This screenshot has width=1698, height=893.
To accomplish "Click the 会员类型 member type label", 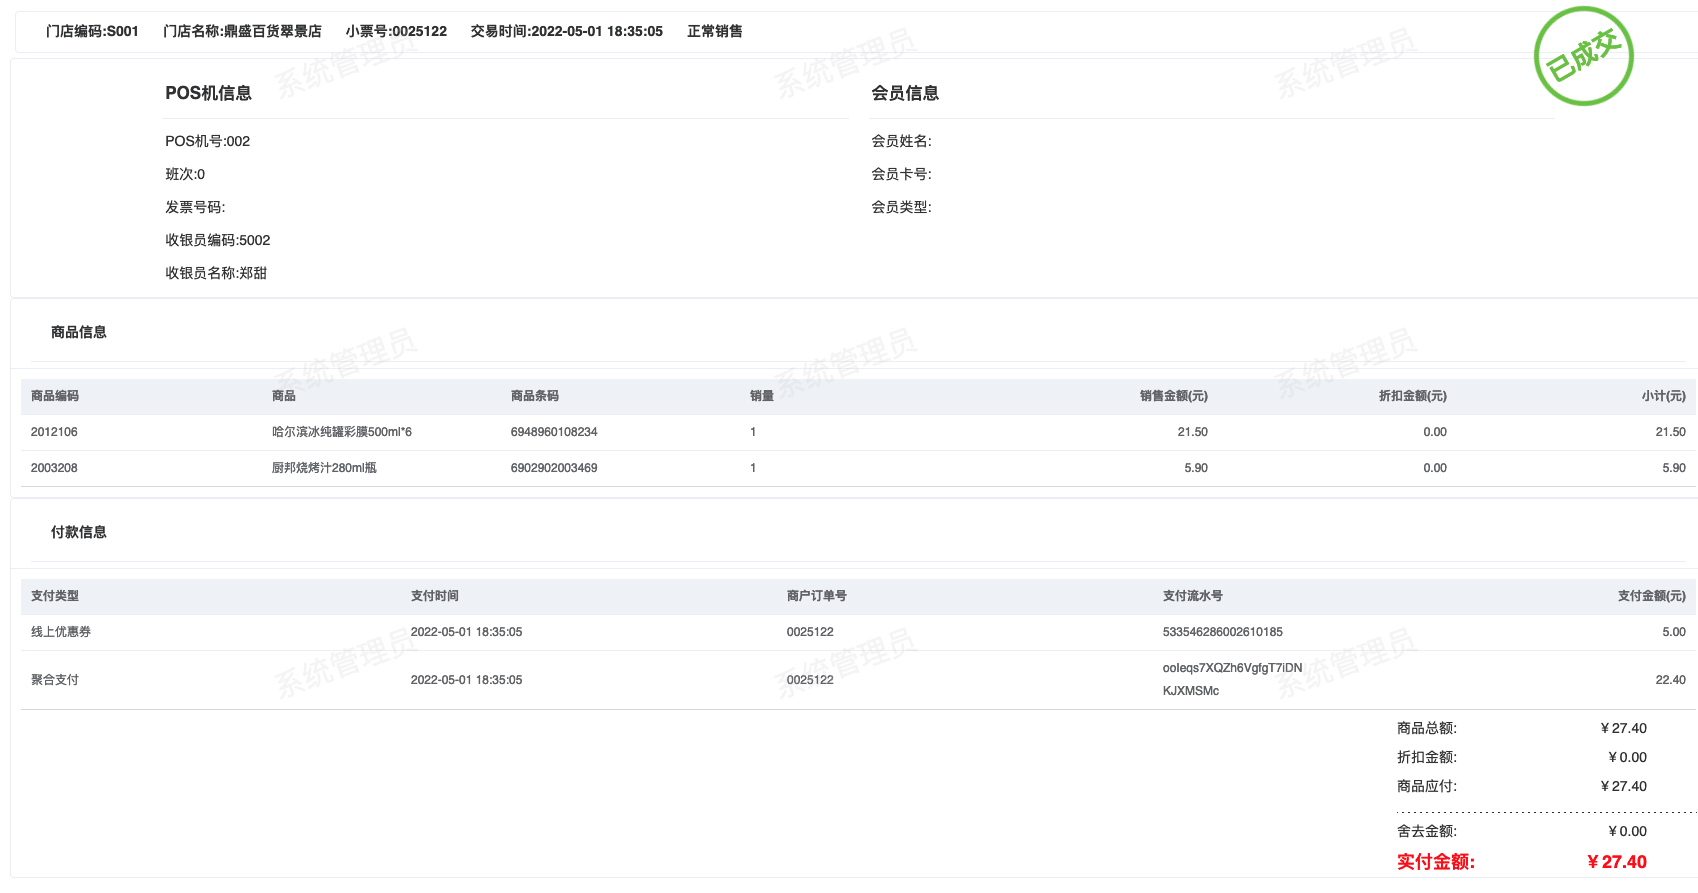I will click(x=901, y=207).
